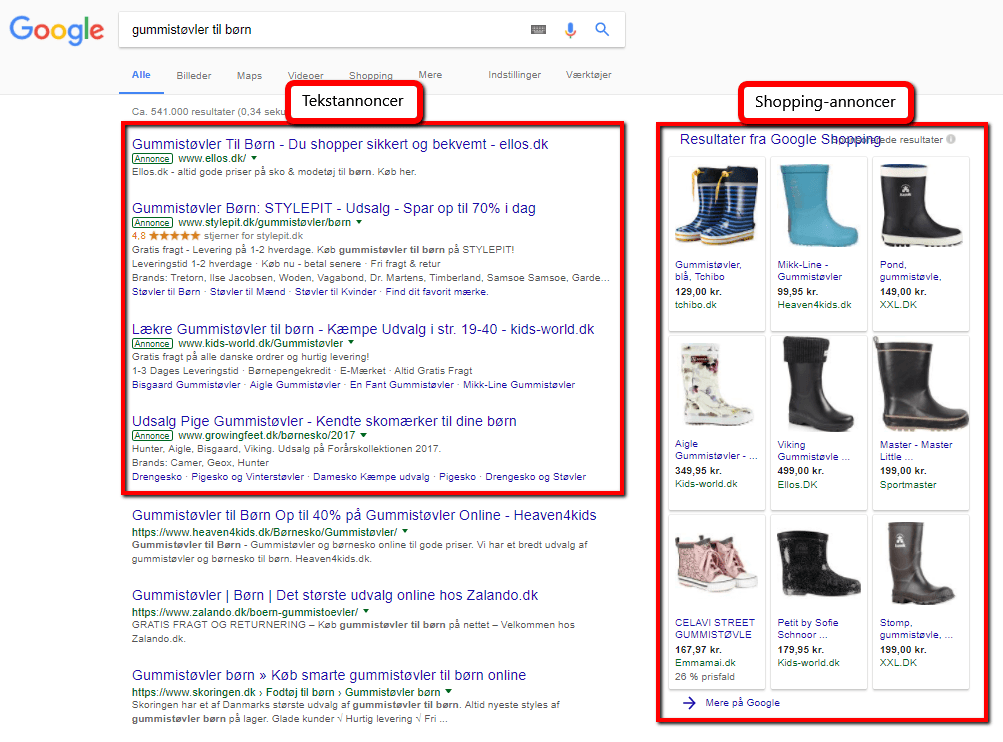Click the Stomp boot image from XXL.DK
The height and width of the screenshot is (742, 1003).
click(921, 563)
